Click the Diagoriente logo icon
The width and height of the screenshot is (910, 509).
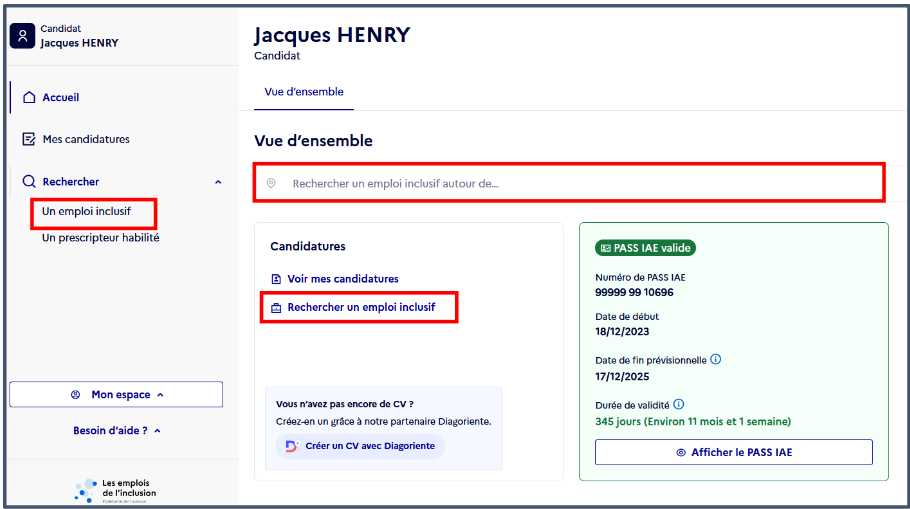click(291, 446)
